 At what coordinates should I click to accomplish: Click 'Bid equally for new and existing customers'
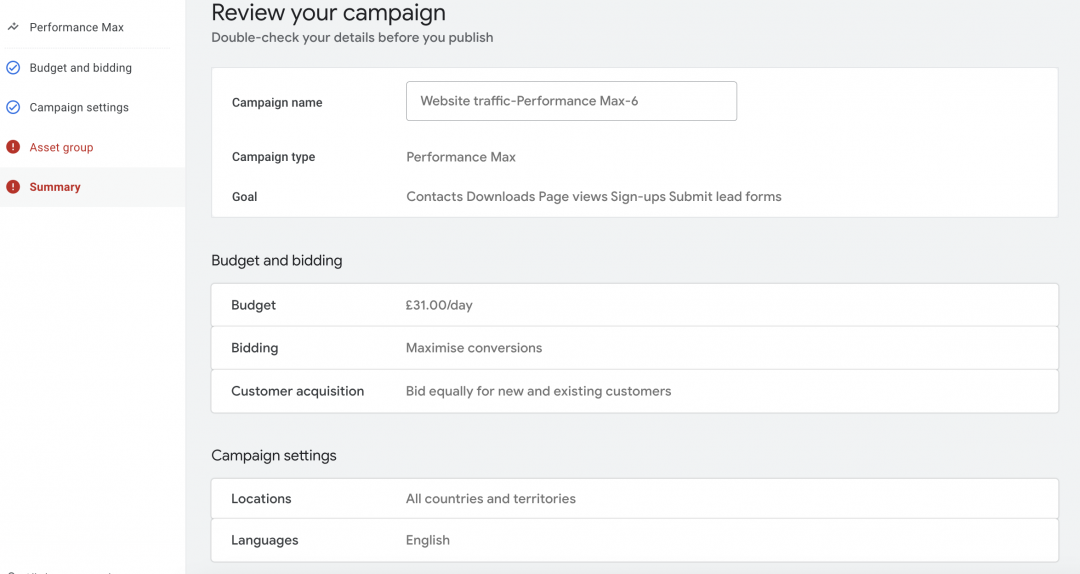coord(538,391)
